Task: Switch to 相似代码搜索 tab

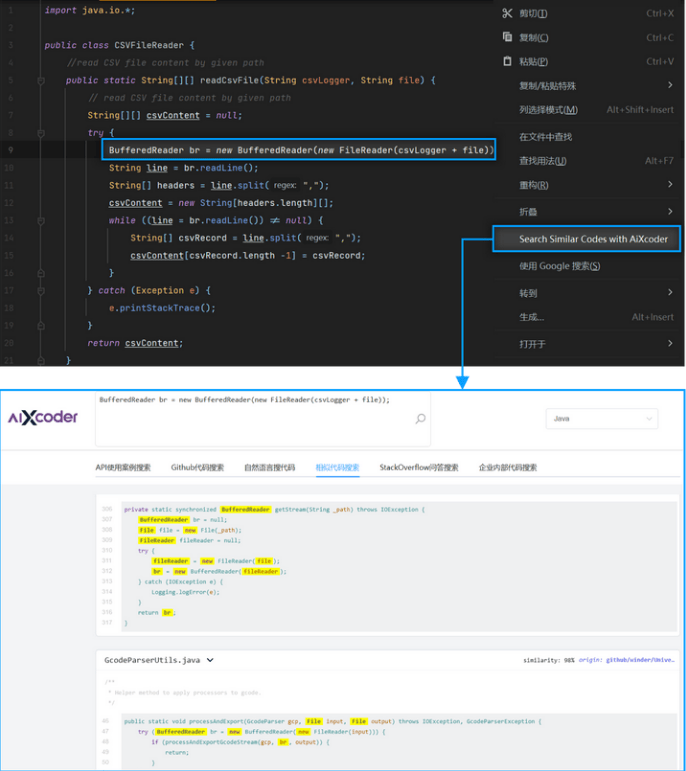Action: 337,467
